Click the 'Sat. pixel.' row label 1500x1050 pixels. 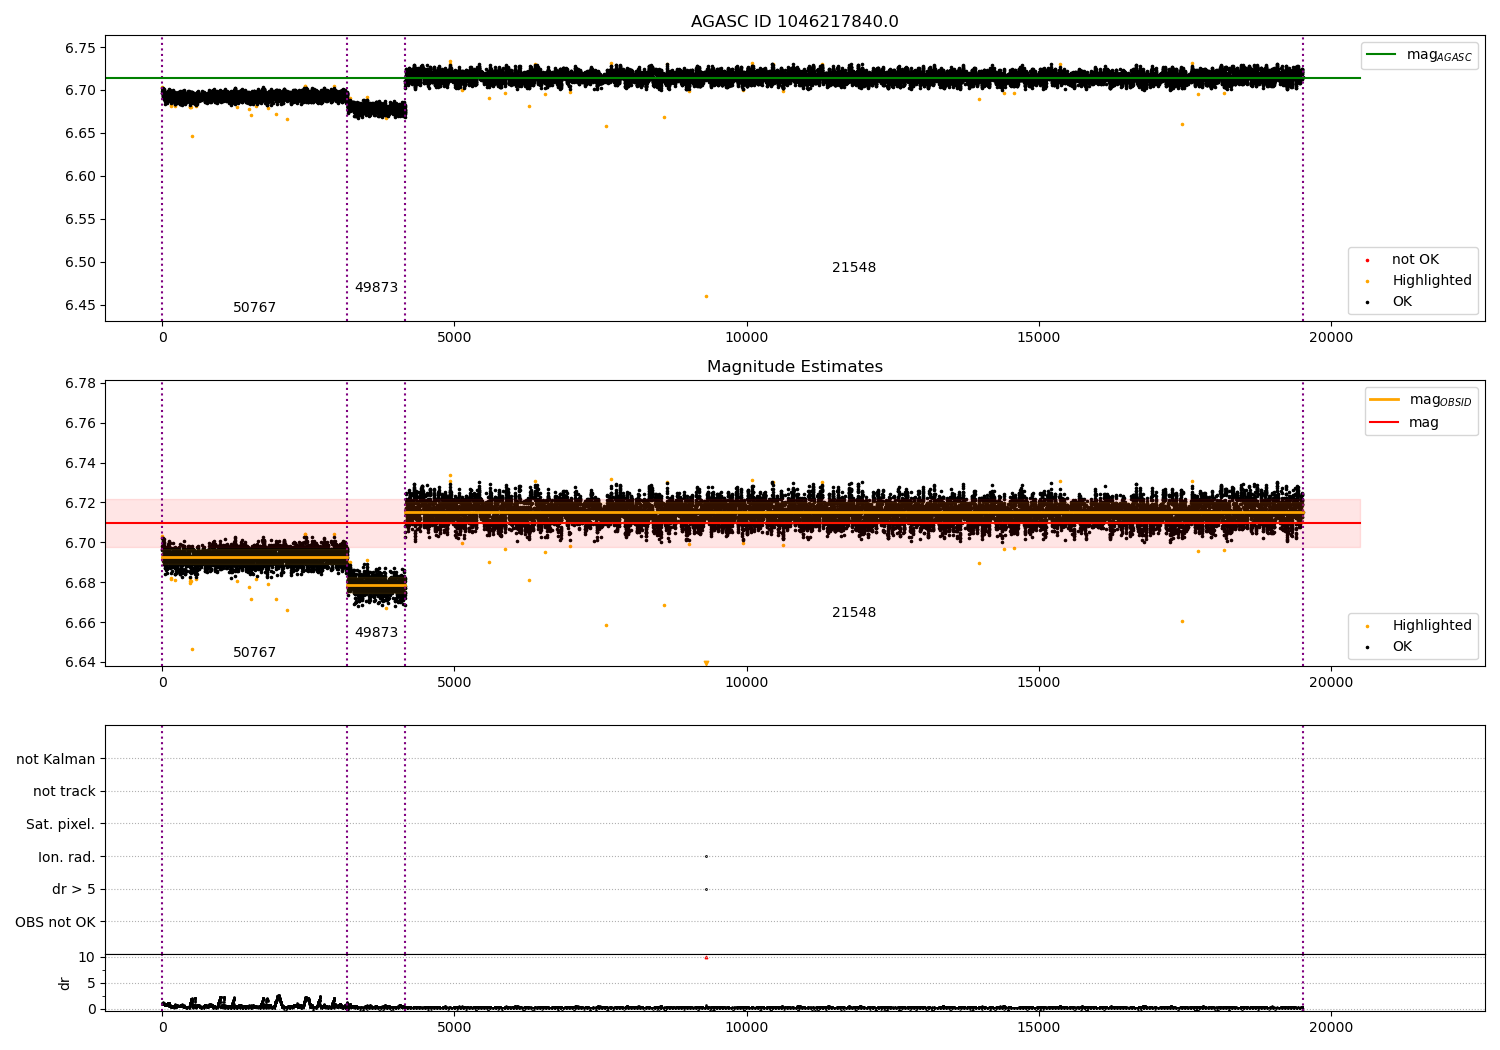pyautogui.click(x=61, y=824)
